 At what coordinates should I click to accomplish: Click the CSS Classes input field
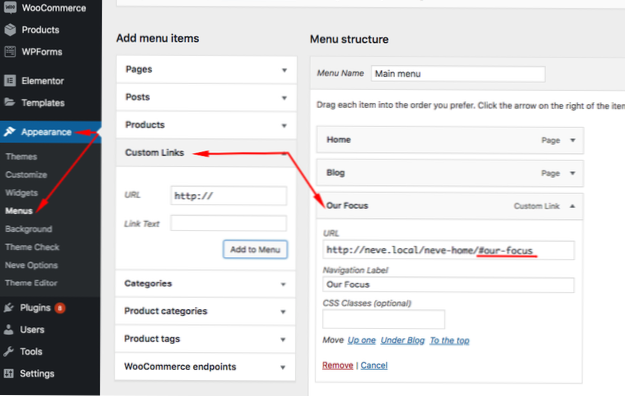(383, 319)
